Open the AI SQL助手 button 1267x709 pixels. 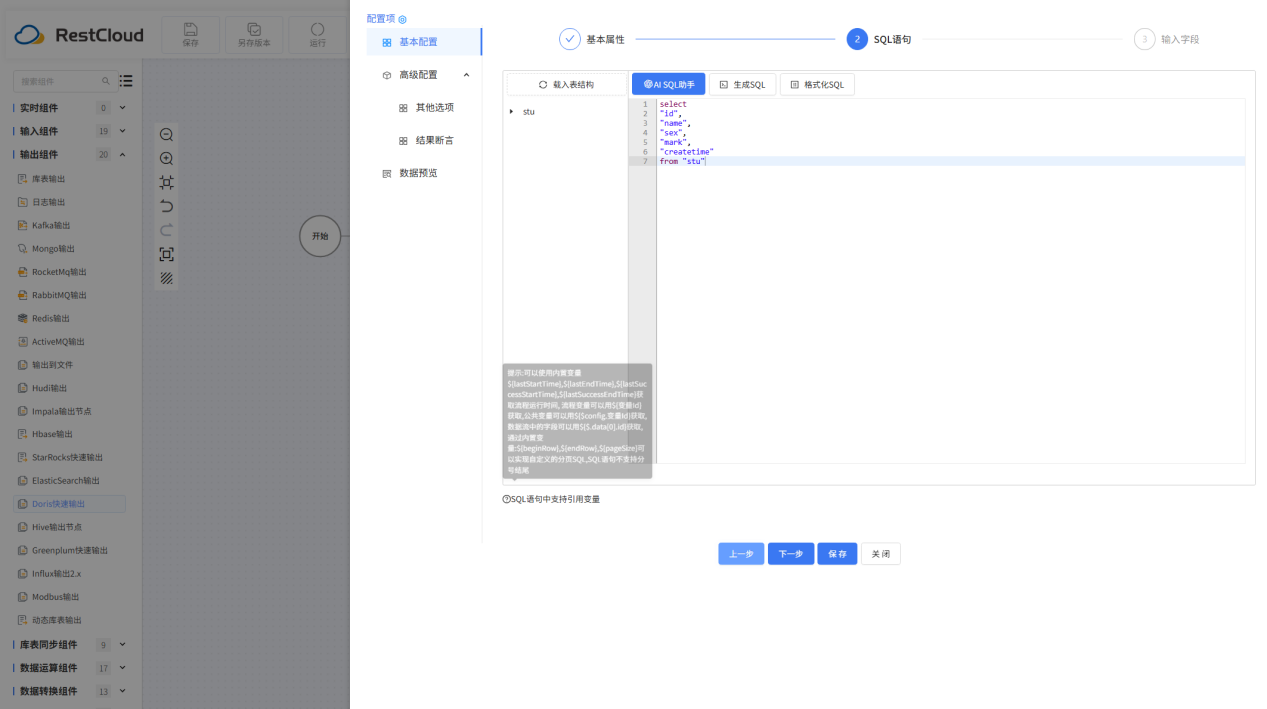668,85
